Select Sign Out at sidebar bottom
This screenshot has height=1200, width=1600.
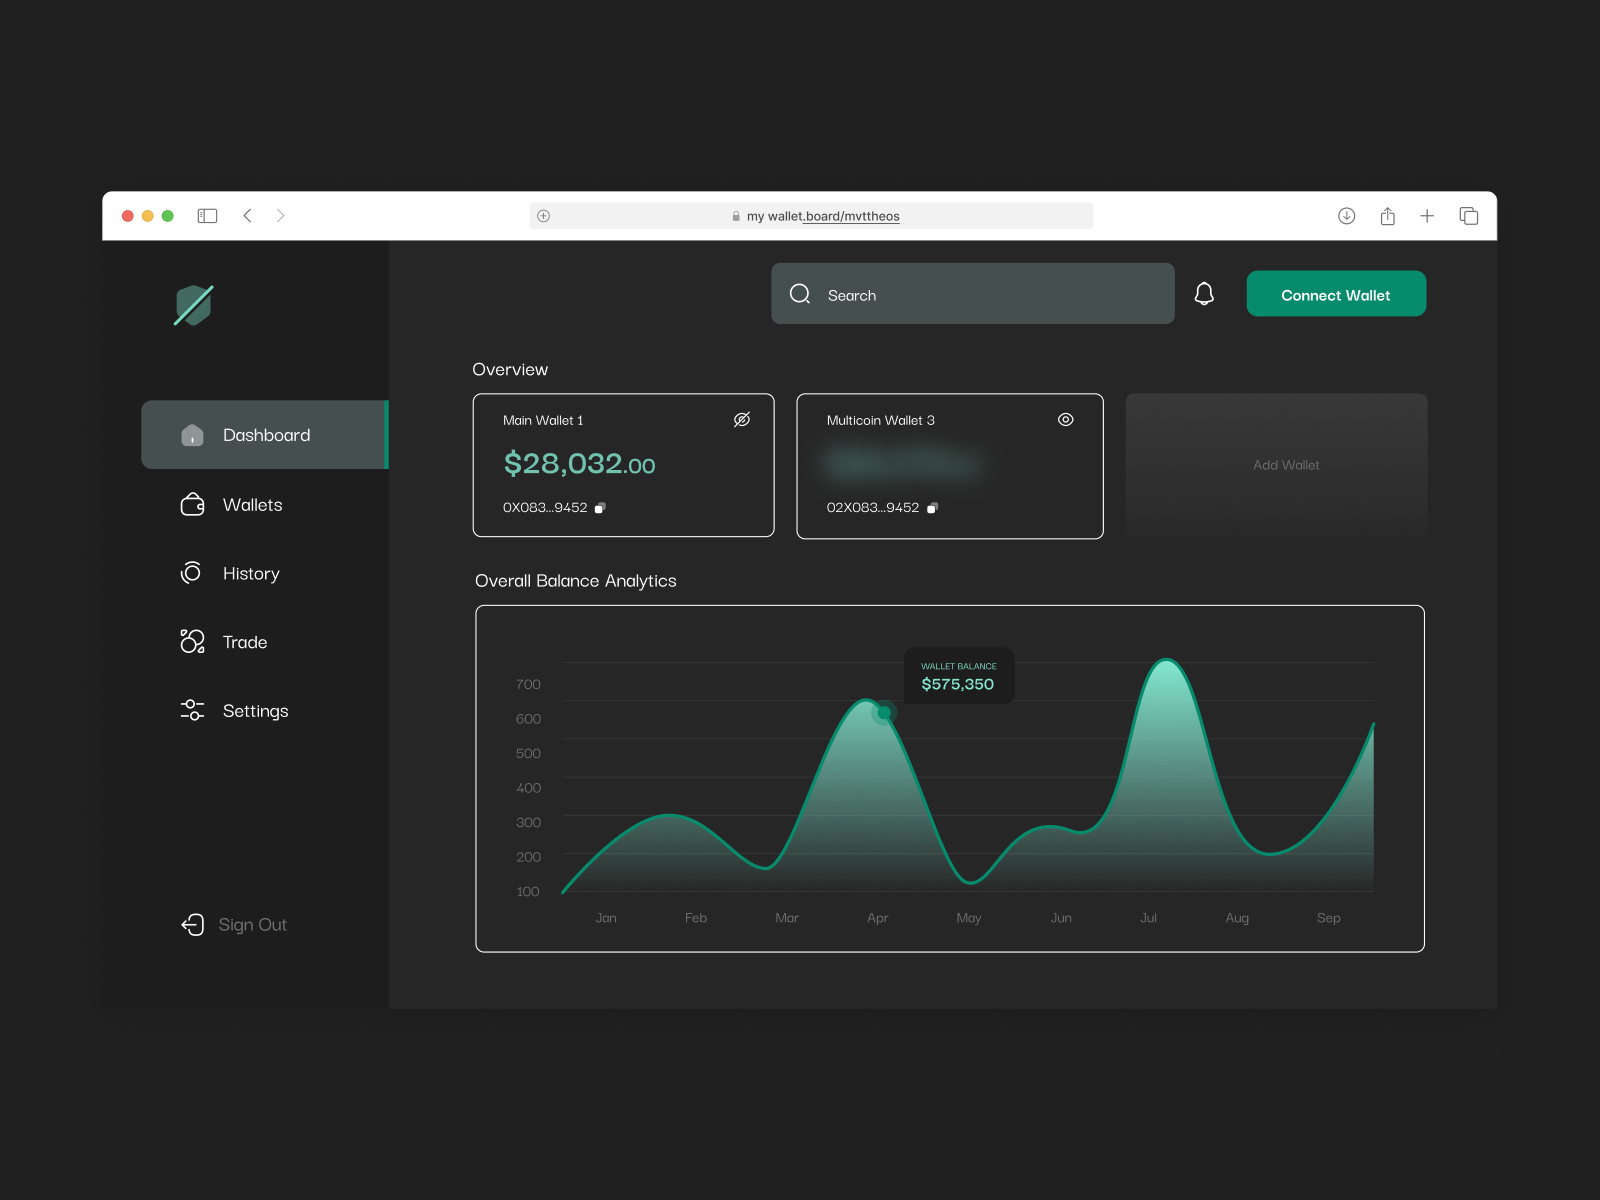[251, 924]
